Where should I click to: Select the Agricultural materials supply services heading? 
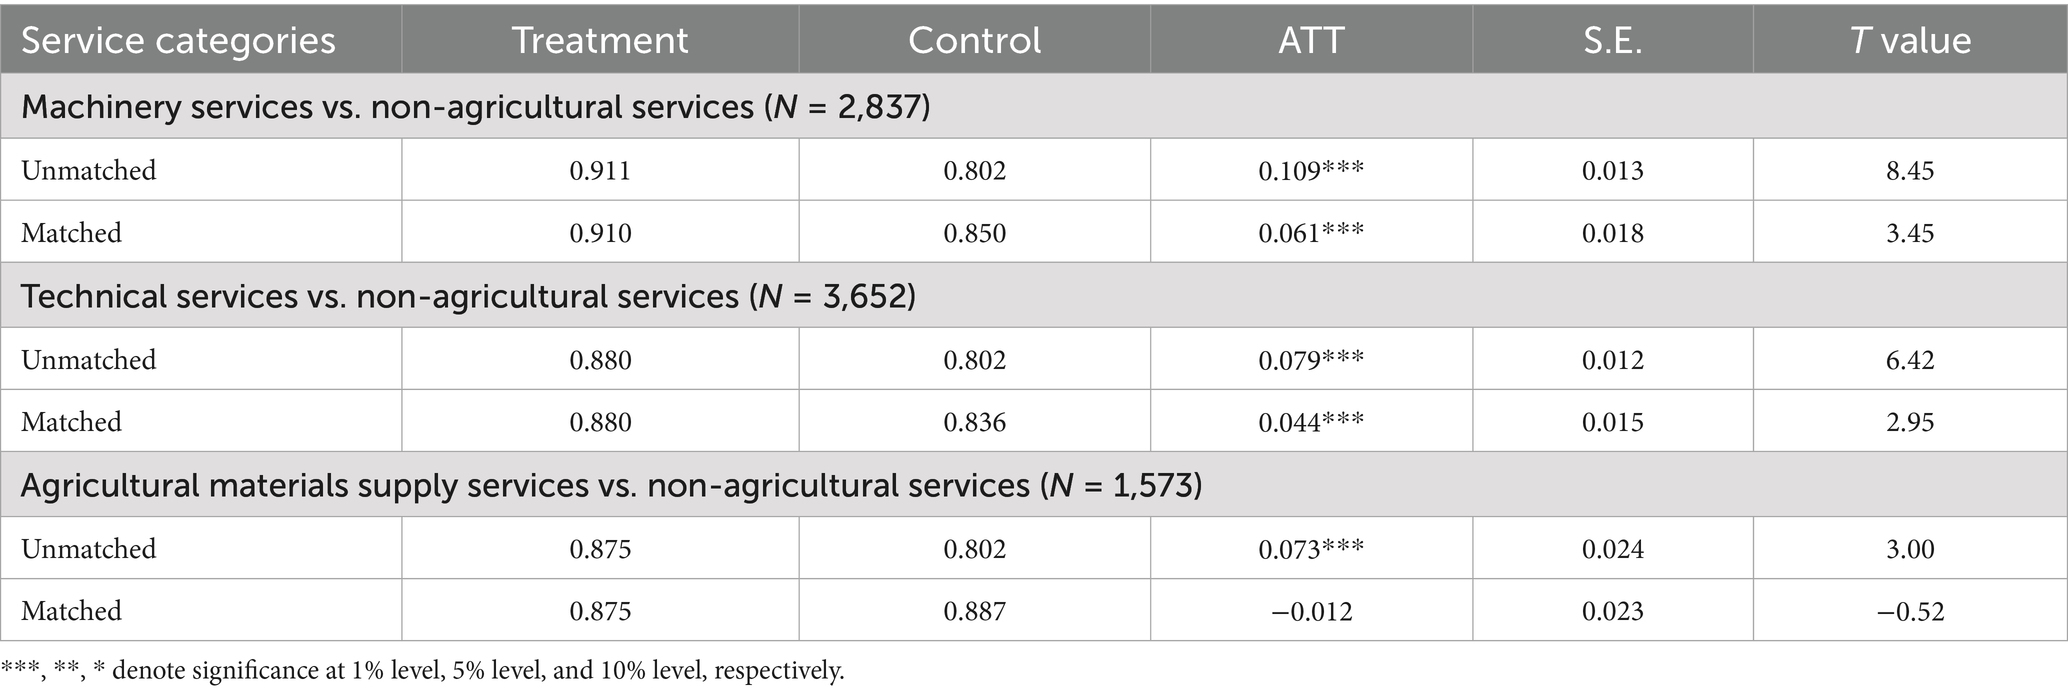pos(611,485)
